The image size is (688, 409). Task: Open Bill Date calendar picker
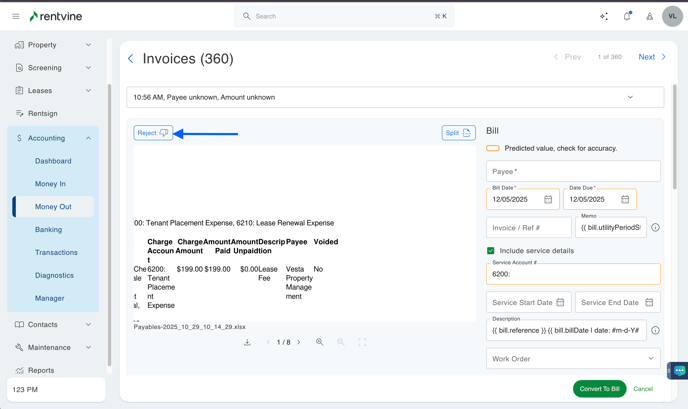point(548,200)
